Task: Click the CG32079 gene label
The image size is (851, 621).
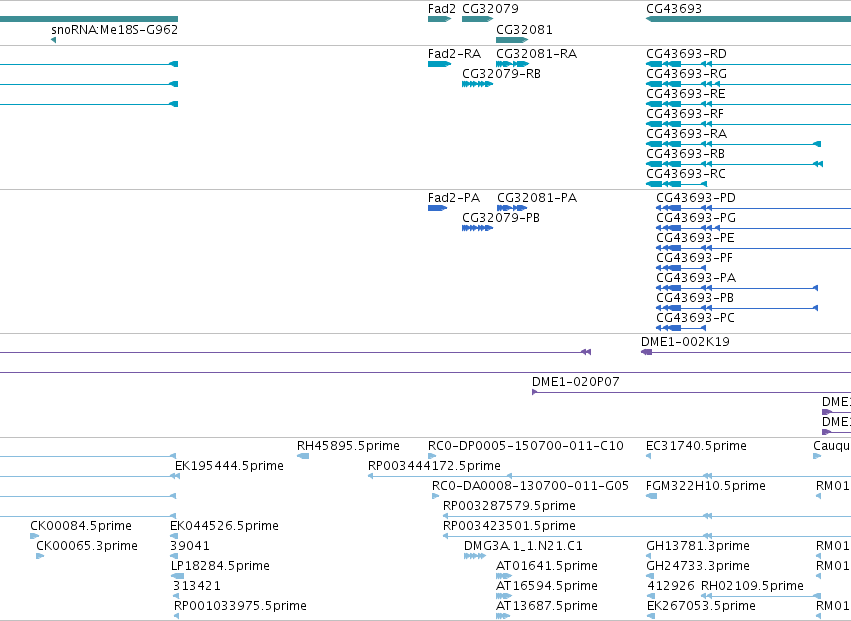Action: (490, 9)
